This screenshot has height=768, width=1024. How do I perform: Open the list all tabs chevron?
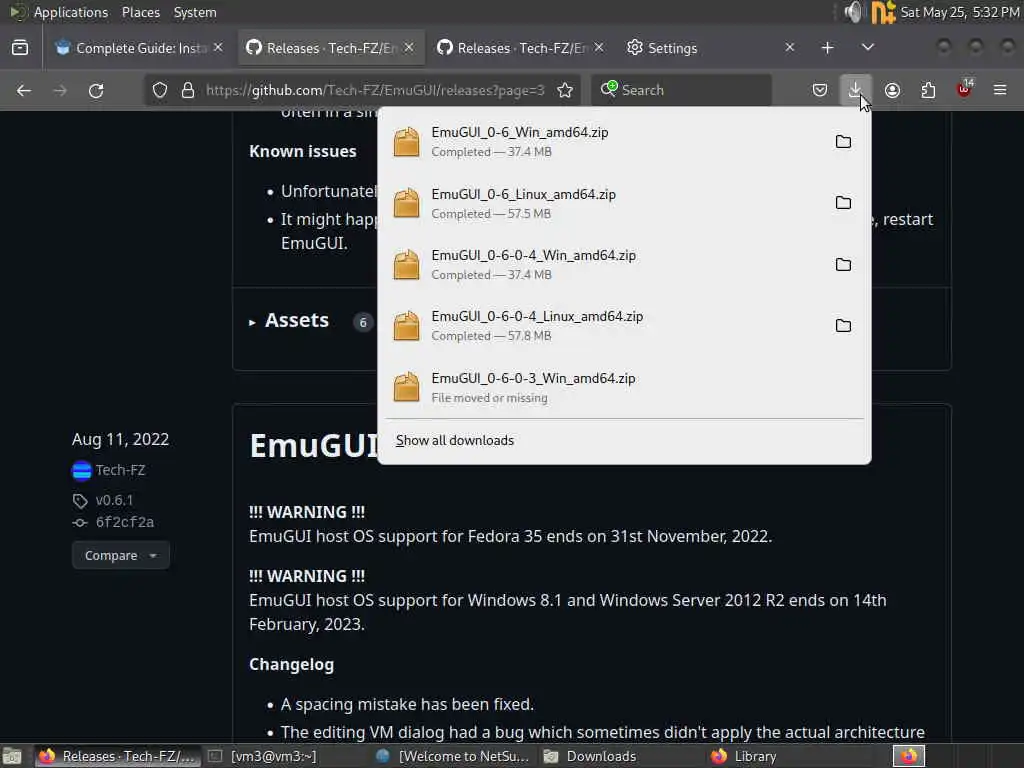867,48
